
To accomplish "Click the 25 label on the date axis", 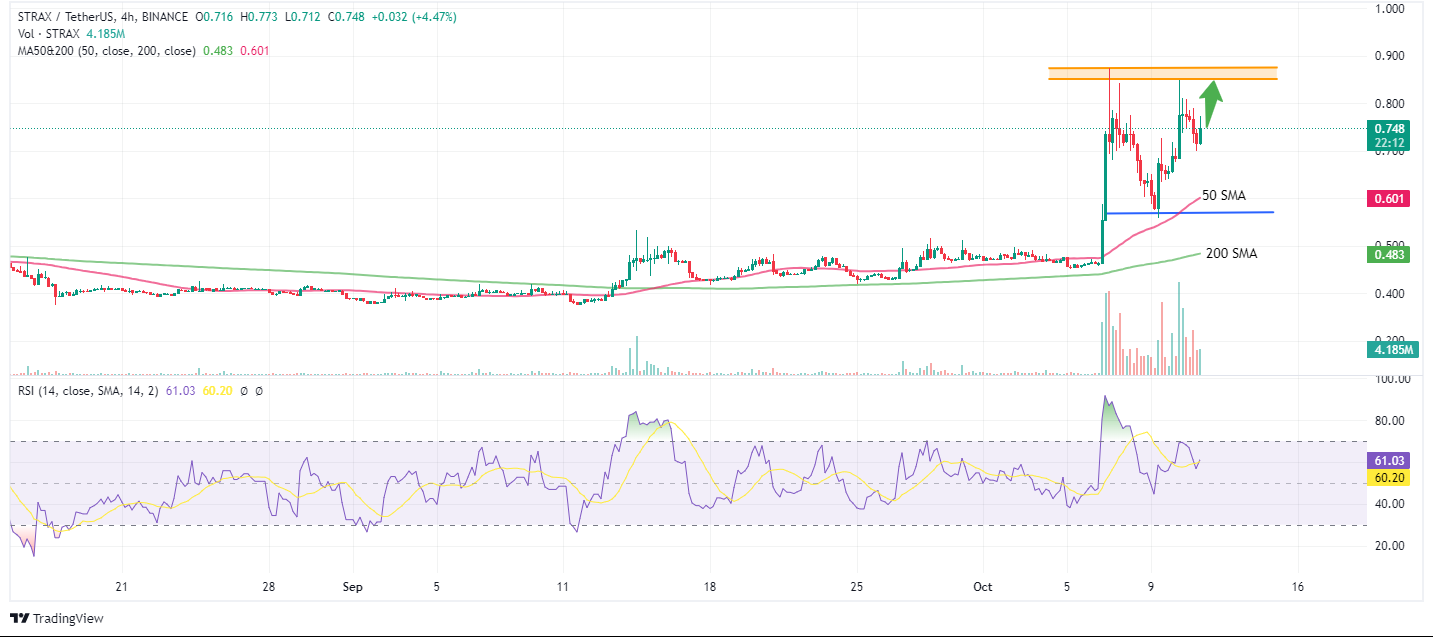I will pos(857,586).
